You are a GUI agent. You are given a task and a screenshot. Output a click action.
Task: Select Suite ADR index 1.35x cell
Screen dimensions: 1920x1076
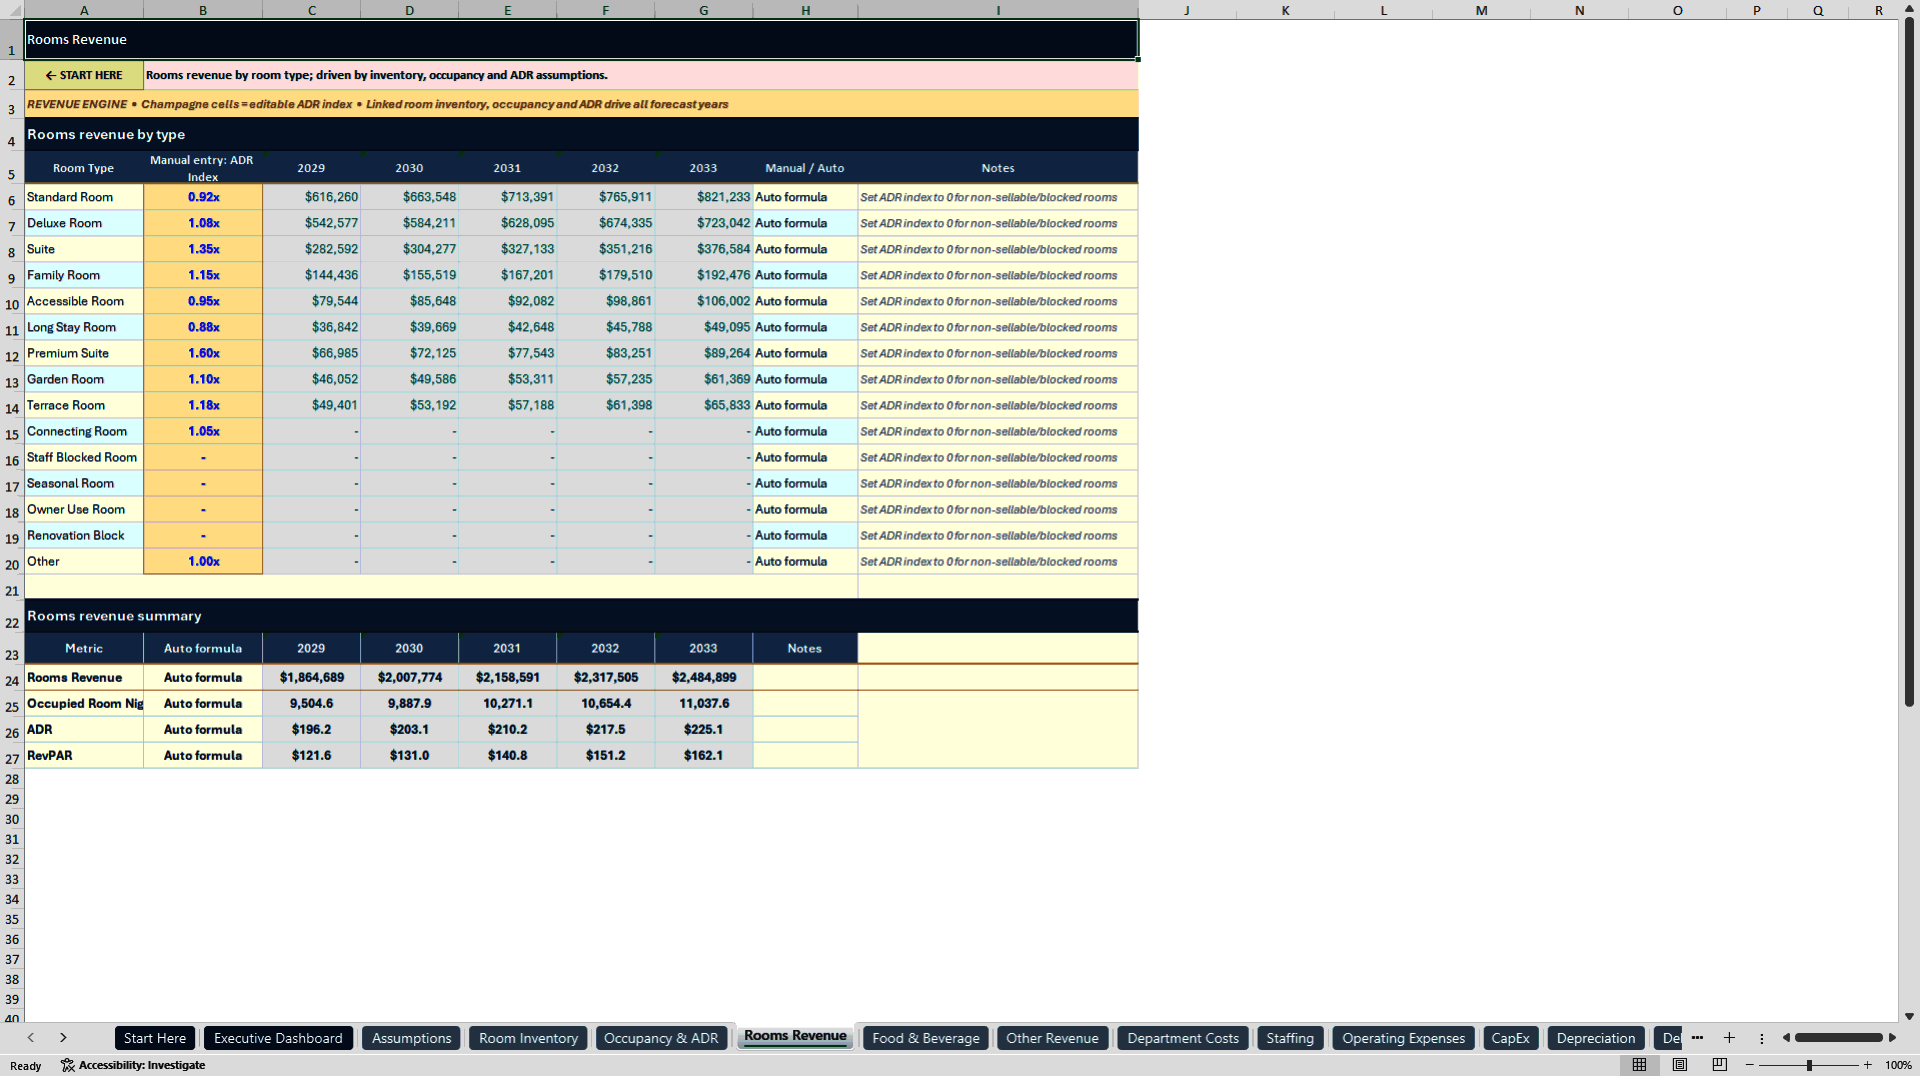coord(203,249)
